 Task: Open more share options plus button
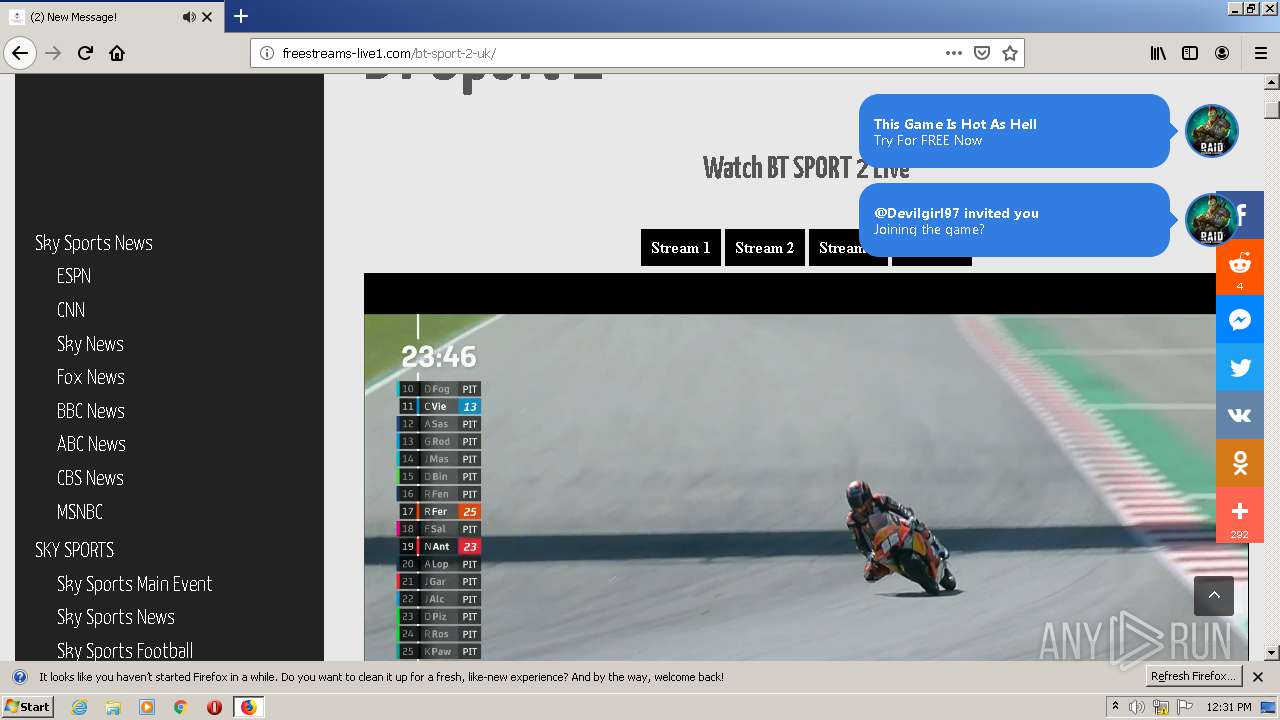[x=1240, y=515]
